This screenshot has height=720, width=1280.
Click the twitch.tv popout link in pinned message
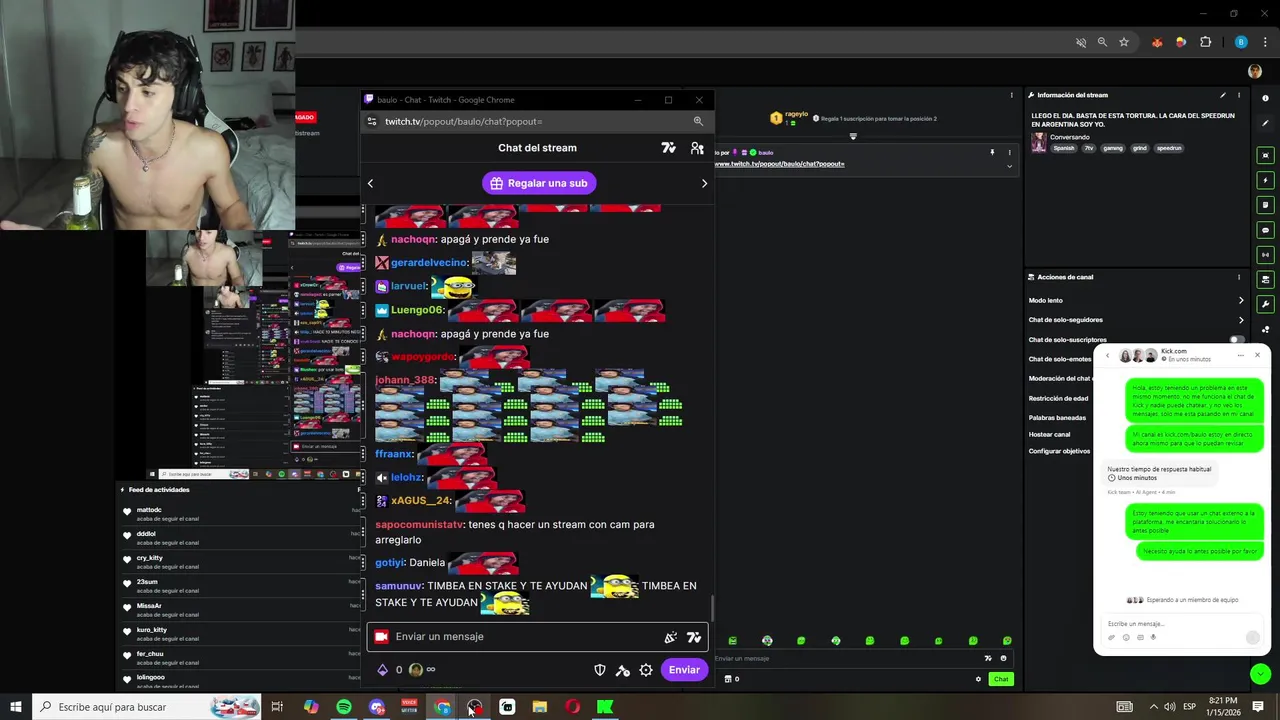pyautogui.click(x=779, y=163)
